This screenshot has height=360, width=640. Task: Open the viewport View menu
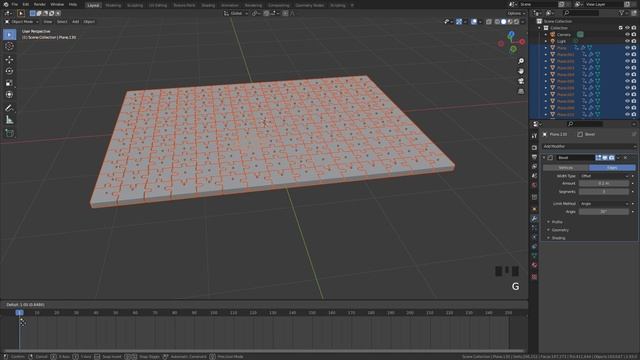pos(48,22)
